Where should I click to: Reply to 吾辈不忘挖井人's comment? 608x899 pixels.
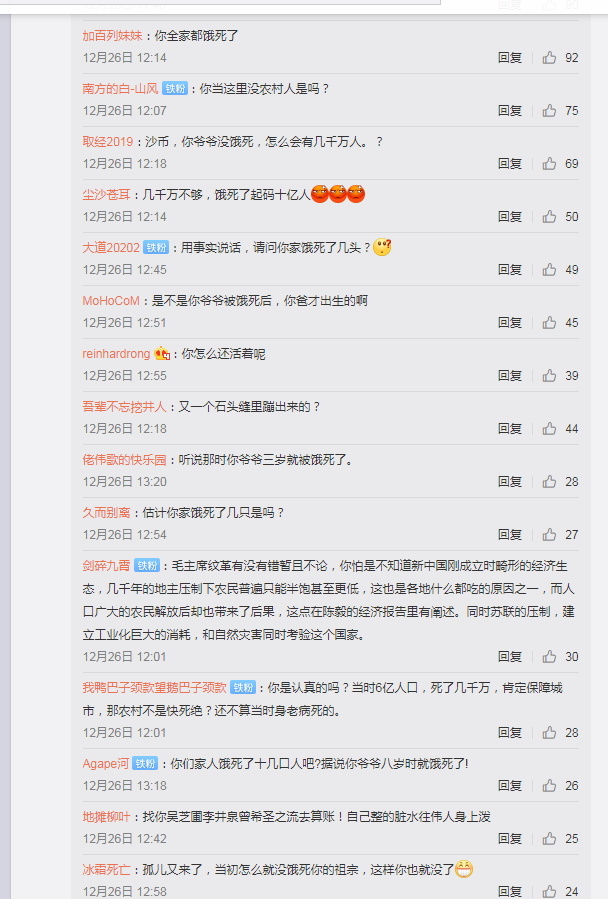point(510,428)
